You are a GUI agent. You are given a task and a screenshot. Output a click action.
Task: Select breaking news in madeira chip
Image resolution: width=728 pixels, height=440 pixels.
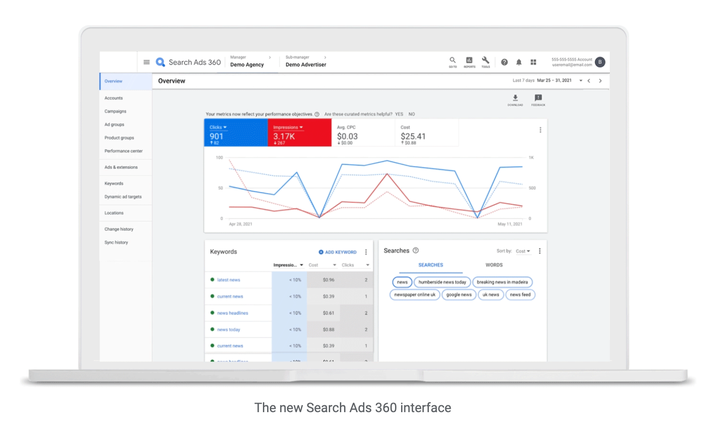tap(502, 282)
